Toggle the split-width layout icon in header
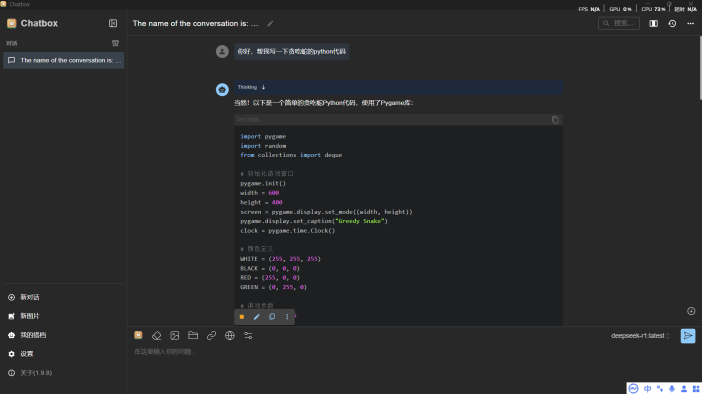 [x=654, y=23]
